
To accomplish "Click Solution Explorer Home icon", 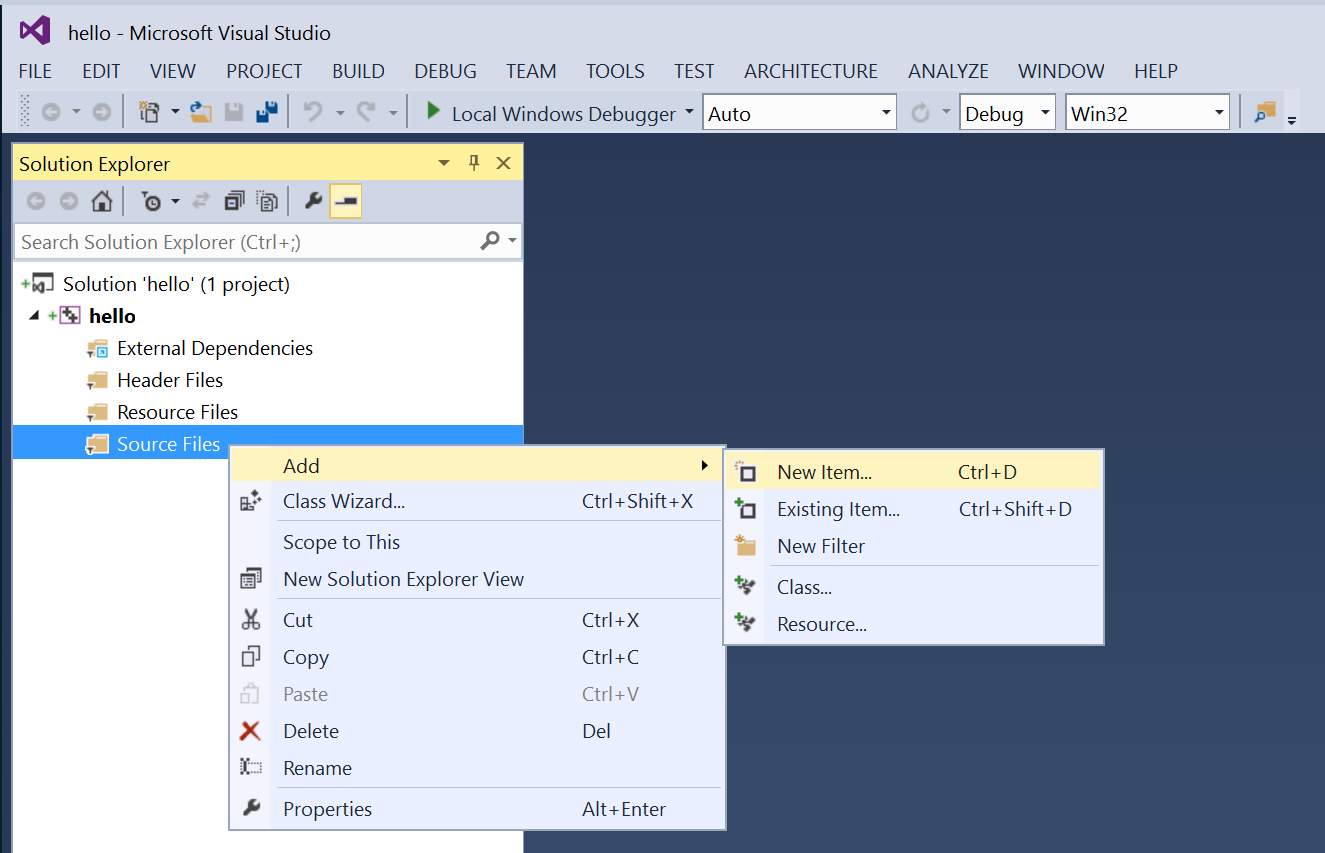I will 101,201.
